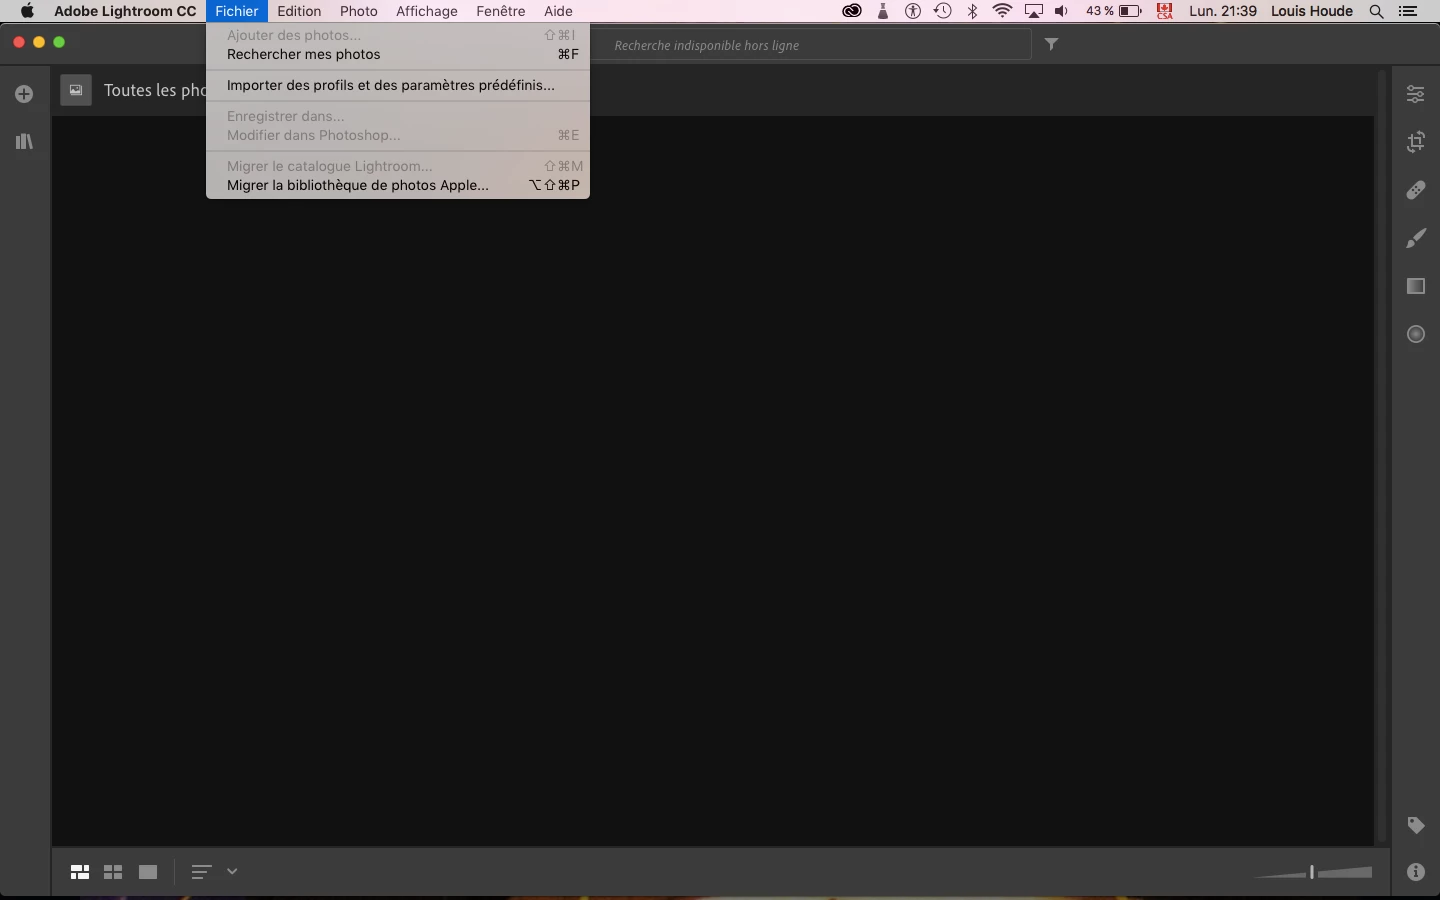The image size is (1440, 900).
Task: Switch to Photo Grid view
Action: 80,872
